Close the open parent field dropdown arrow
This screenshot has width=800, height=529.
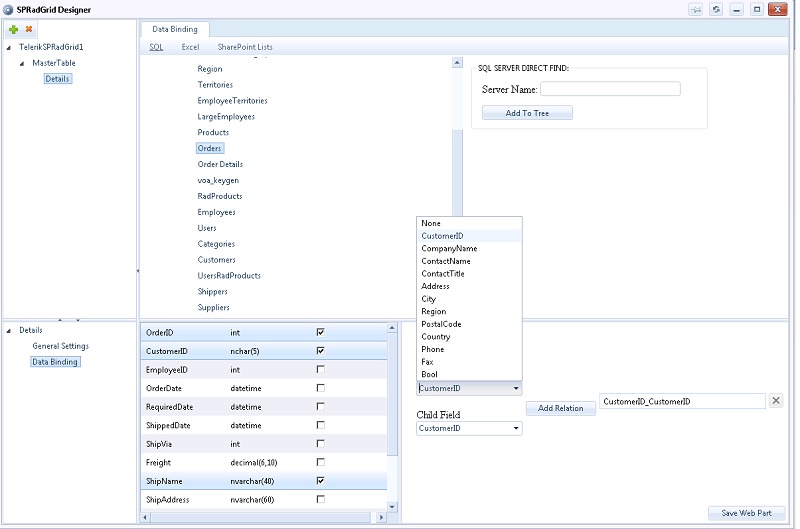[x=516, y=388]
